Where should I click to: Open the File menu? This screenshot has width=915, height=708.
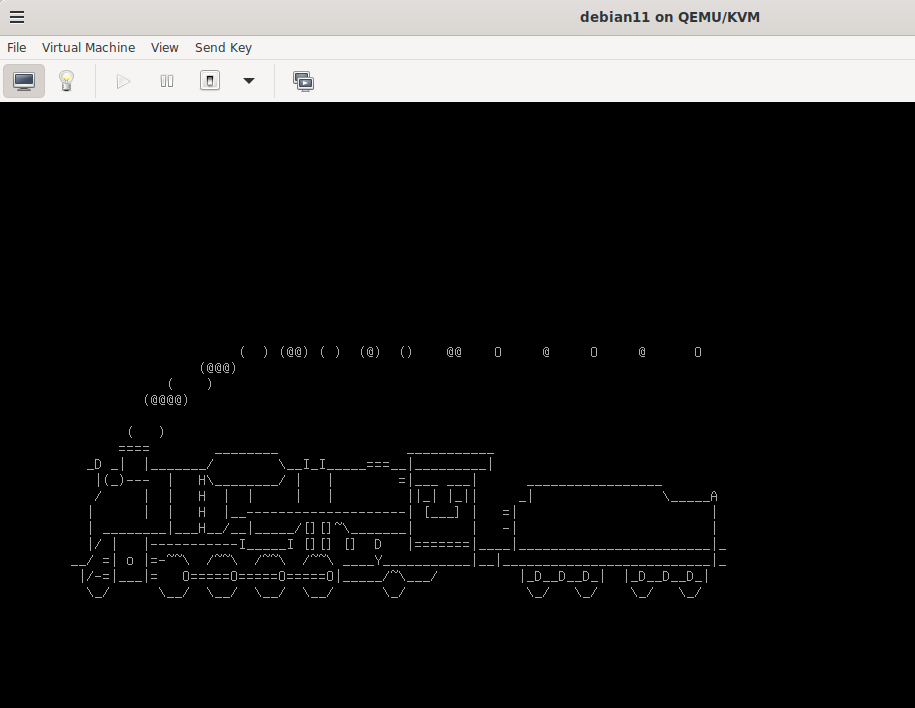17,47
